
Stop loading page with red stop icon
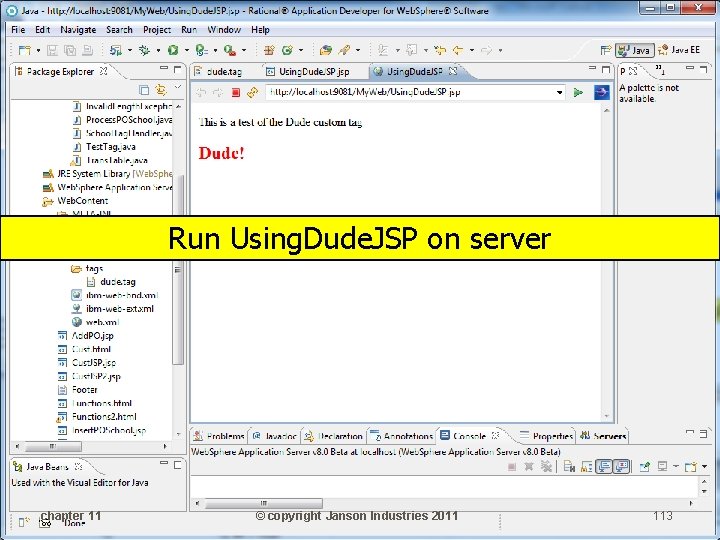tap(236, 93)
